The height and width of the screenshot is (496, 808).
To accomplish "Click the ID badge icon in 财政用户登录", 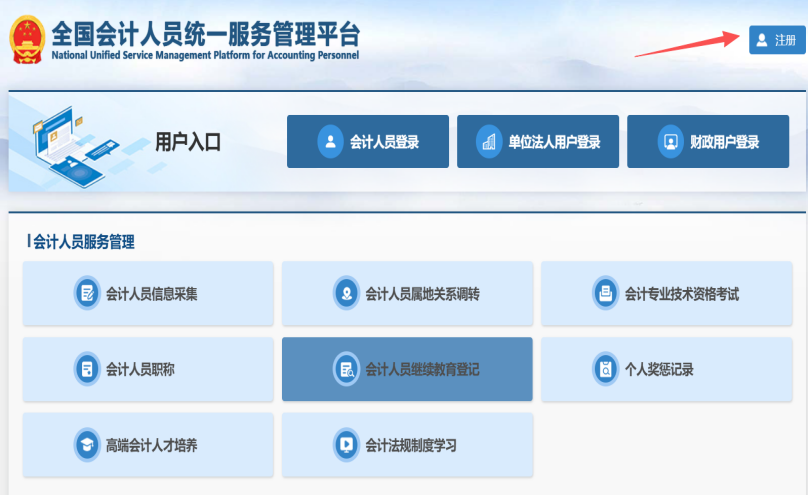I will point(670,142).
